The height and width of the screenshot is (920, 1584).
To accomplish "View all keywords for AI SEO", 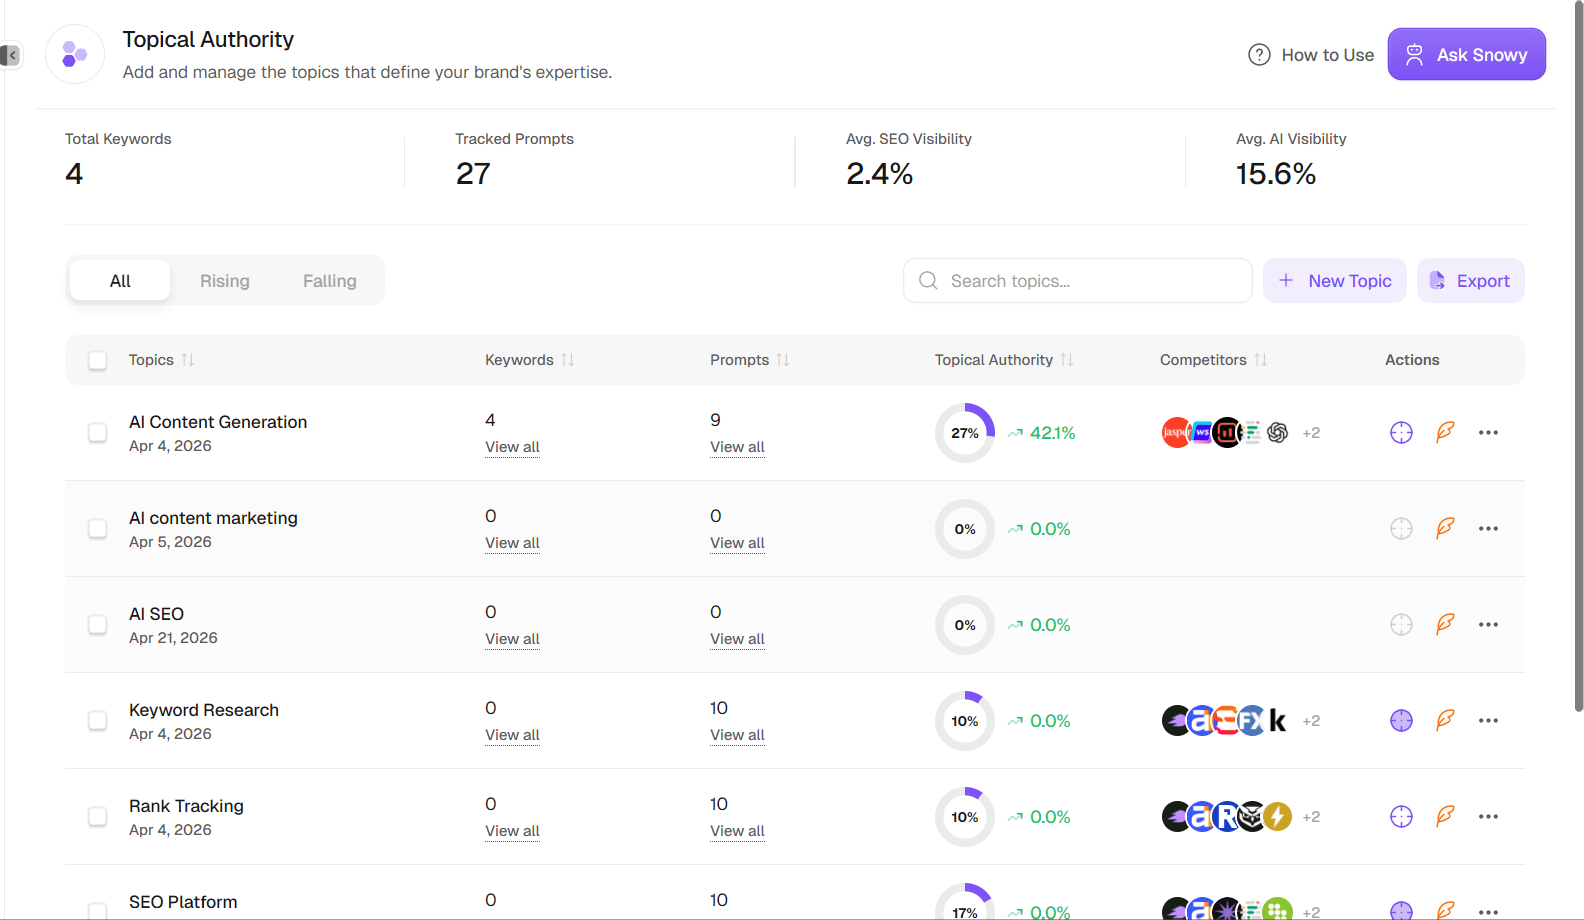I will pos(512,639).
